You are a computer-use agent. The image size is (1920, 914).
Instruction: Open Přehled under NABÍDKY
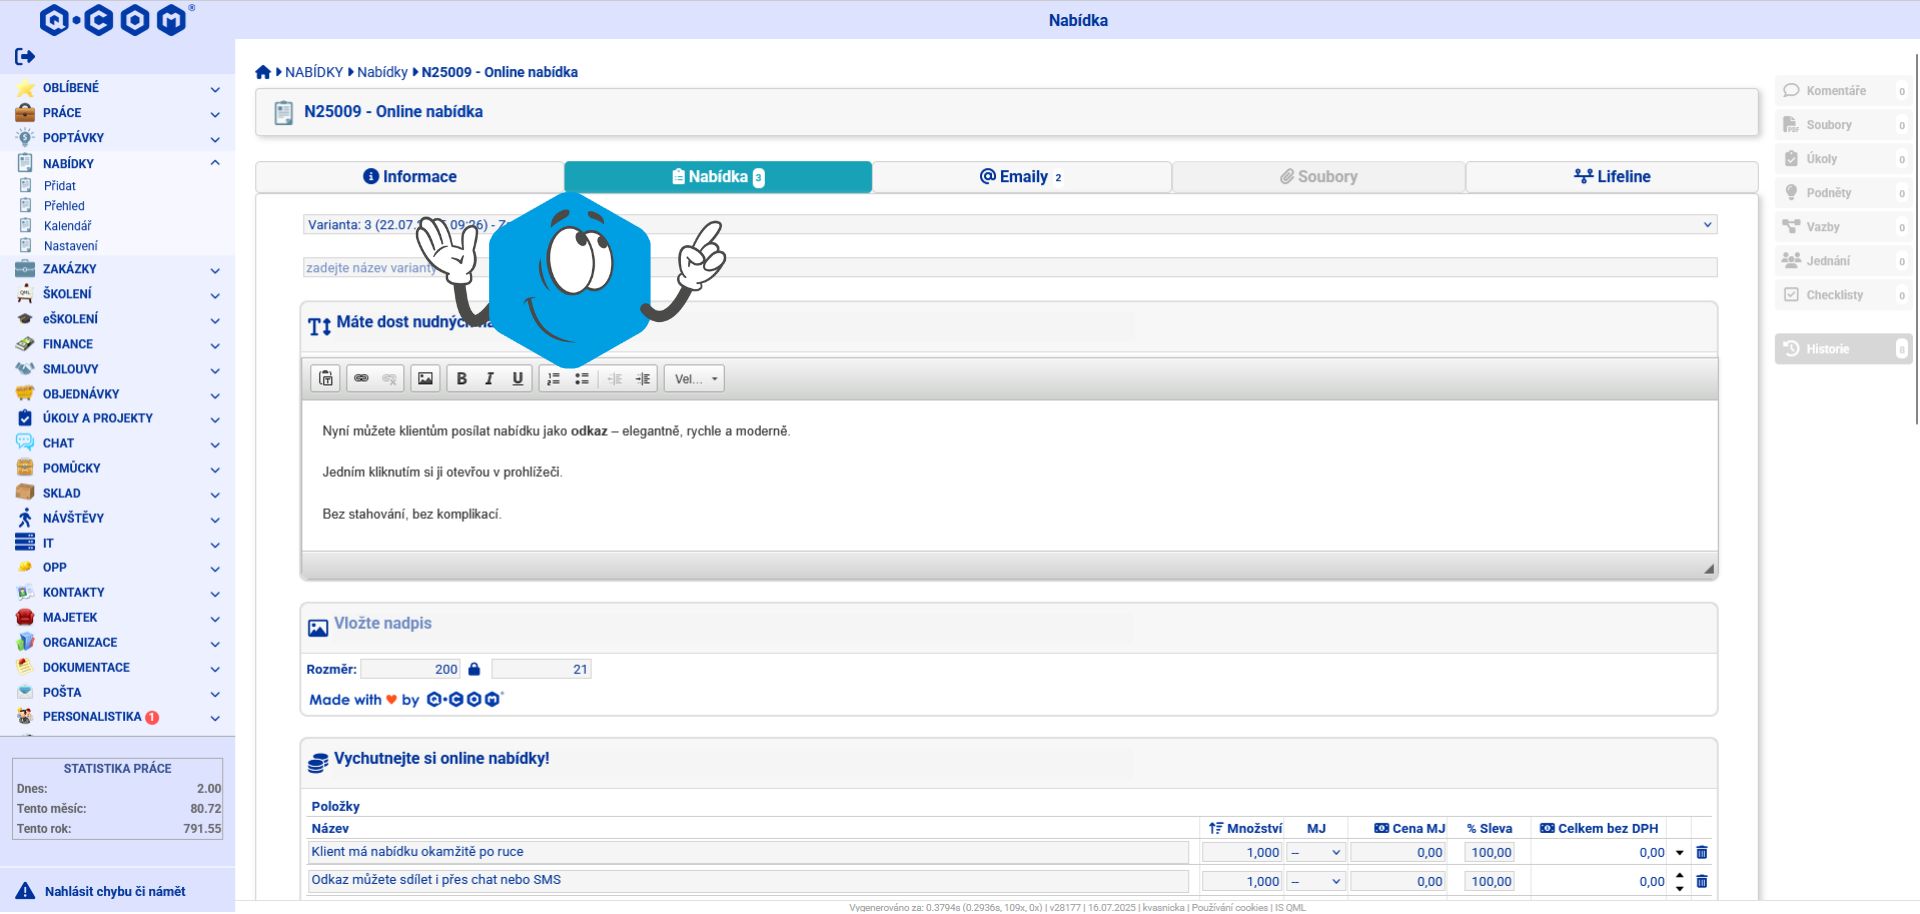64,206
